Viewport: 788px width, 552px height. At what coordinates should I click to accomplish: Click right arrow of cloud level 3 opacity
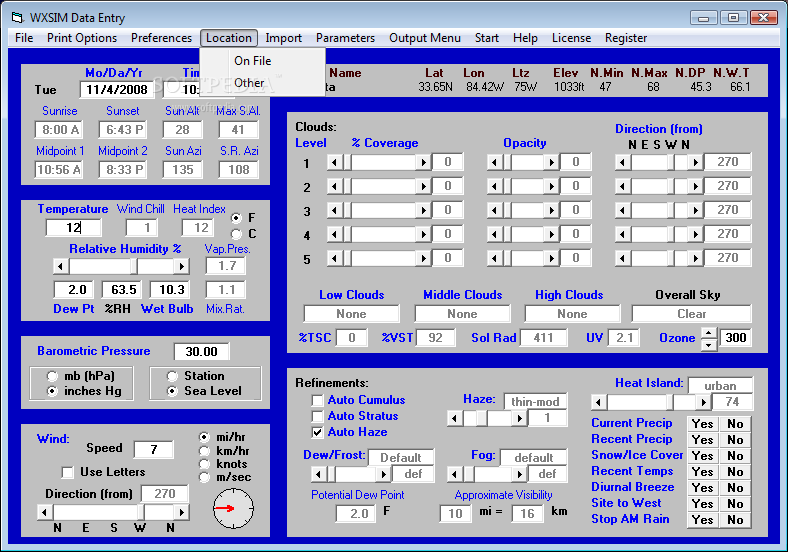(552, 210)
